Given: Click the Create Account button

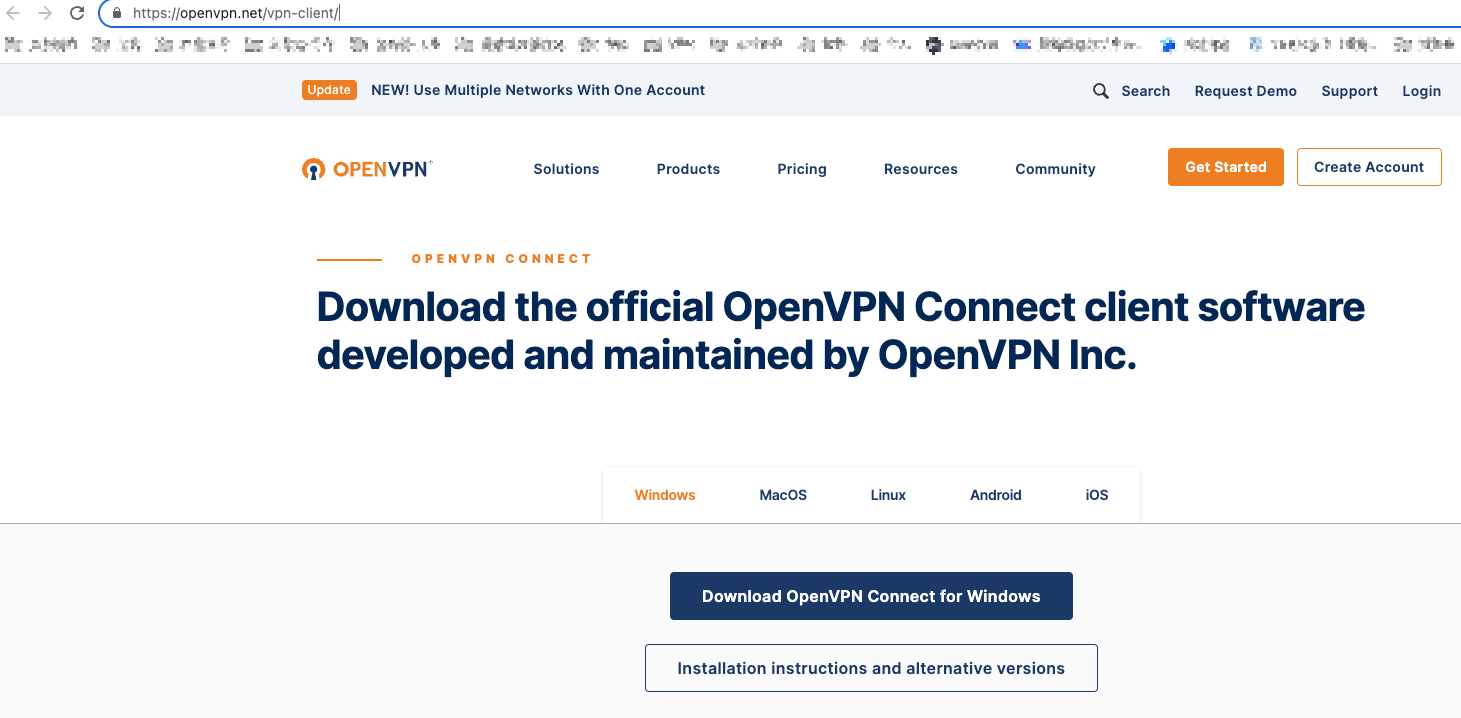Looking at the screenshot, I should point(1369,167).
